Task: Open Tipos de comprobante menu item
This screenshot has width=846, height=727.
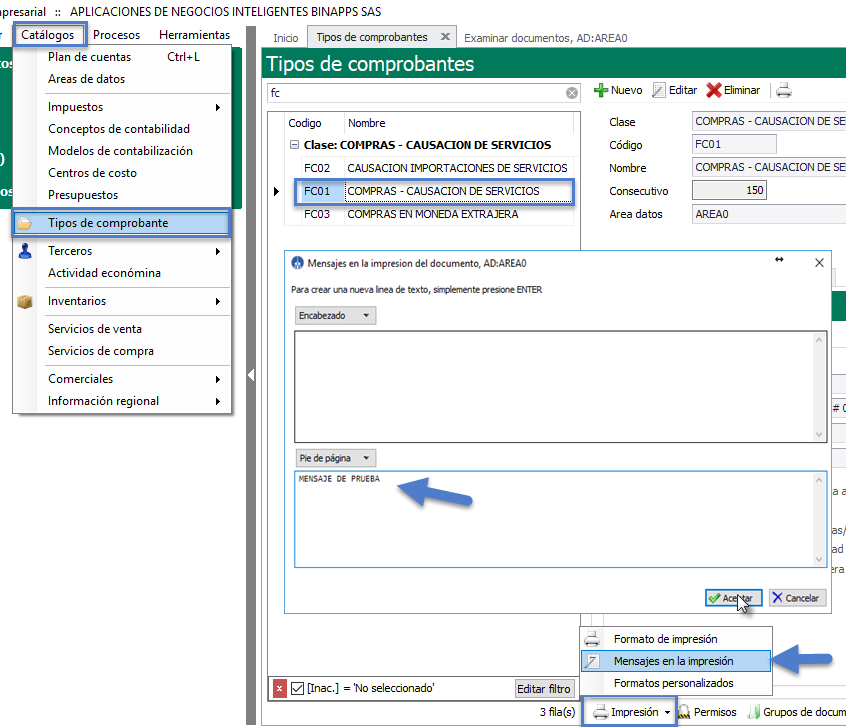Action: [x=122, y=223]
